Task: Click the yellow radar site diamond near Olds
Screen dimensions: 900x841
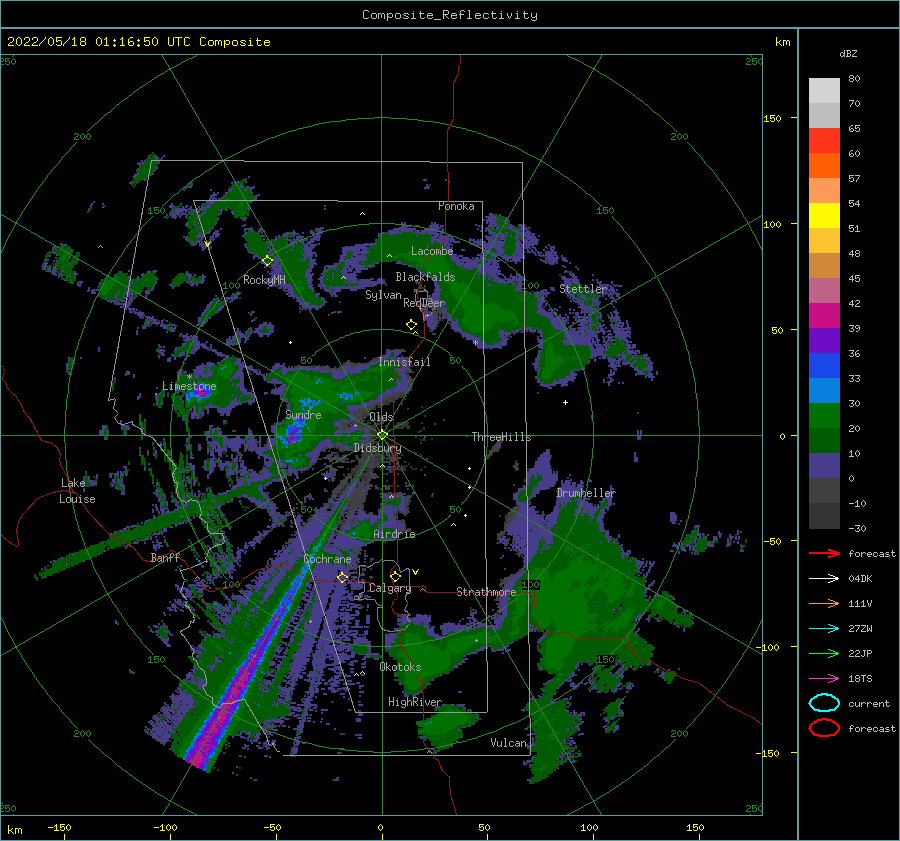Action: [x=382, y=435]
